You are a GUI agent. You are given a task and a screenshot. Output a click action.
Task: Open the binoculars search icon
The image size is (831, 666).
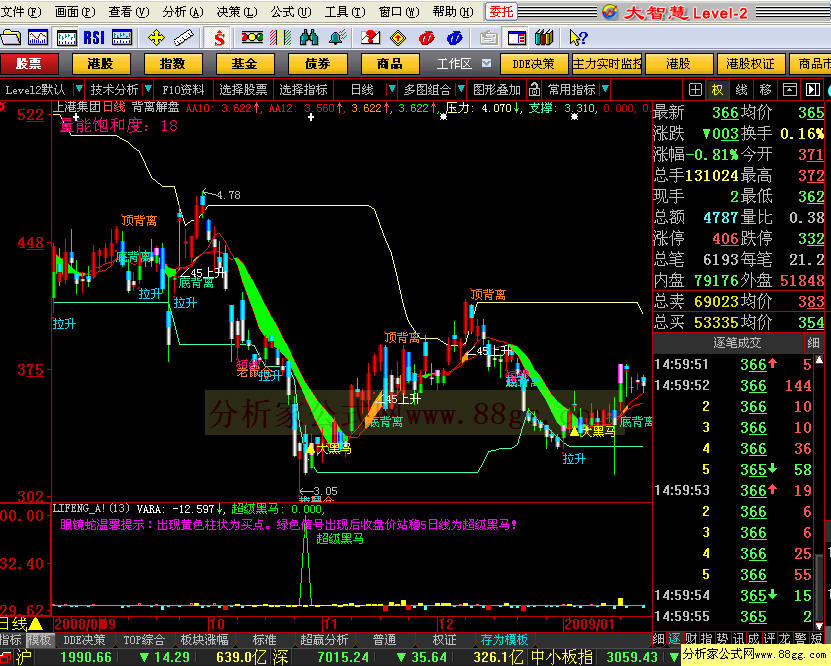tap(308, 38)
